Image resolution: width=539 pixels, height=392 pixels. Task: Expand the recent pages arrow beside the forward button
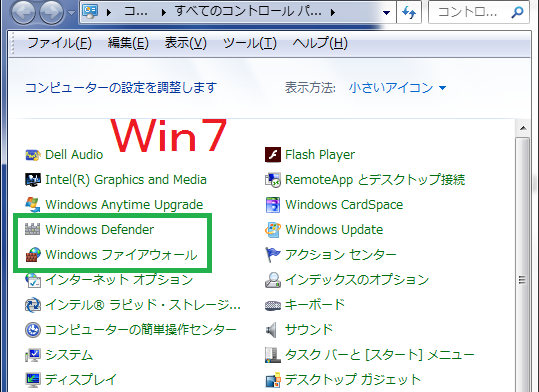(x=71, y=13)
